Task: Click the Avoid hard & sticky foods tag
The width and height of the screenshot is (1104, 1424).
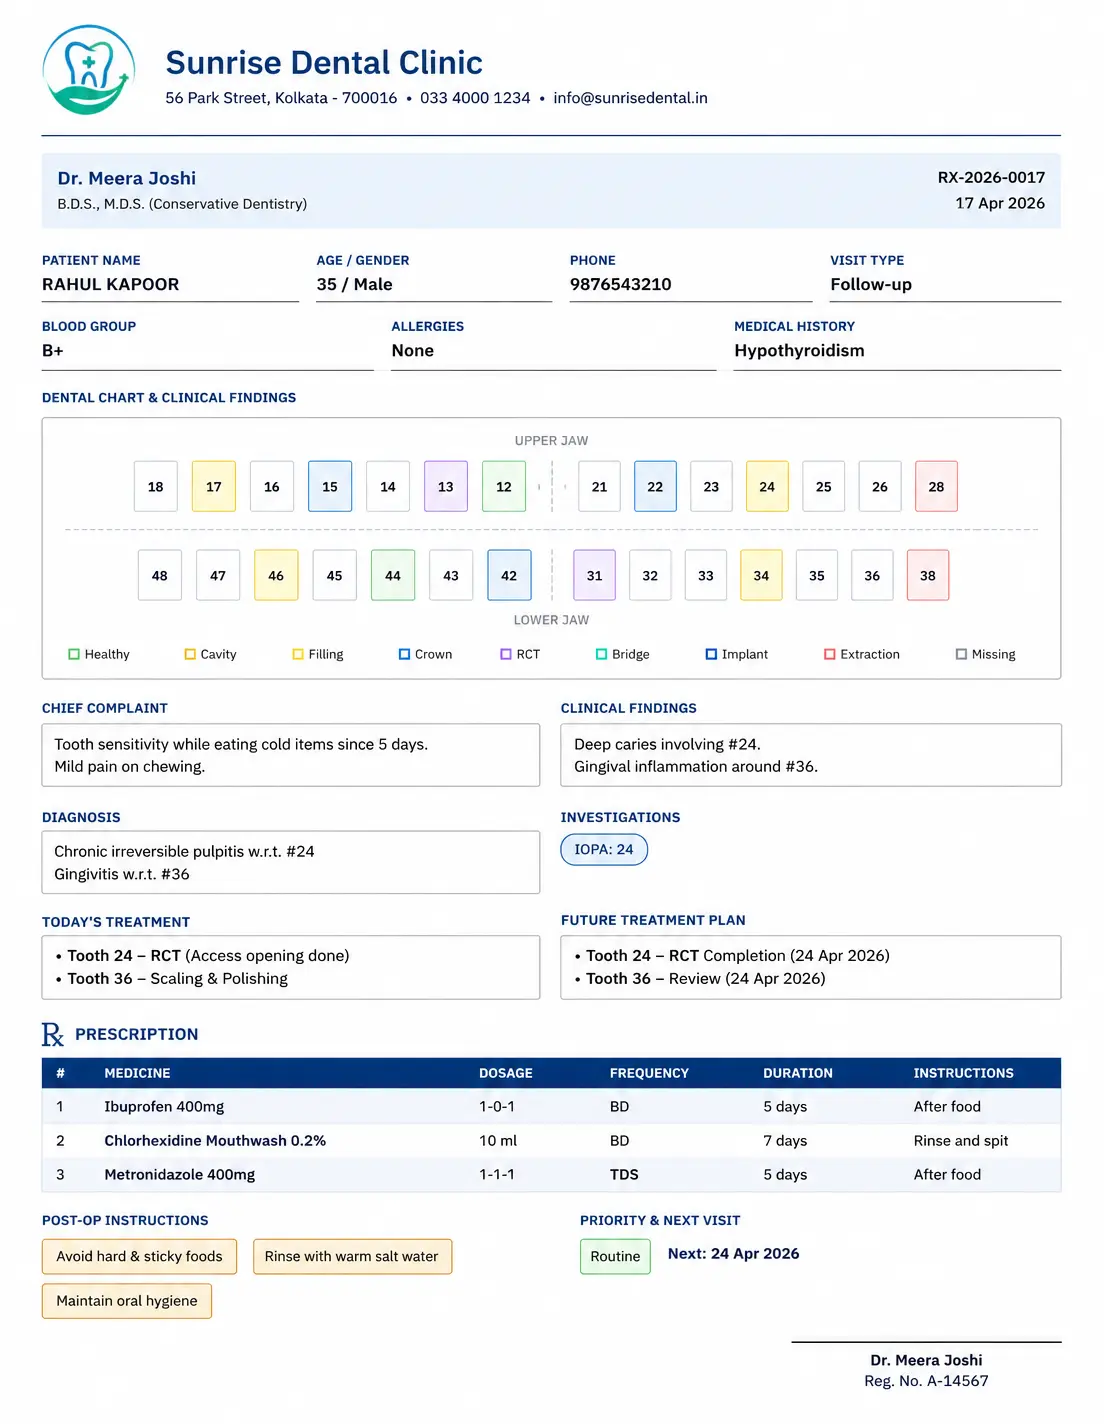Action: [x=139, y=1256]
